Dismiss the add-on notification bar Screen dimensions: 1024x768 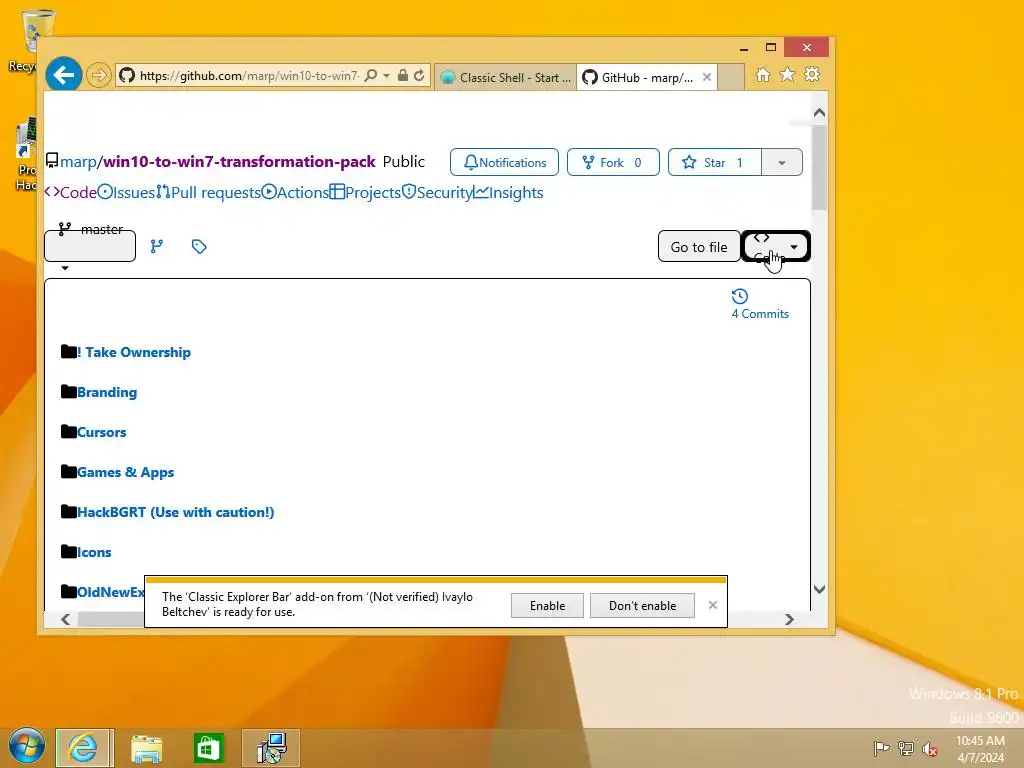(712, 605)
